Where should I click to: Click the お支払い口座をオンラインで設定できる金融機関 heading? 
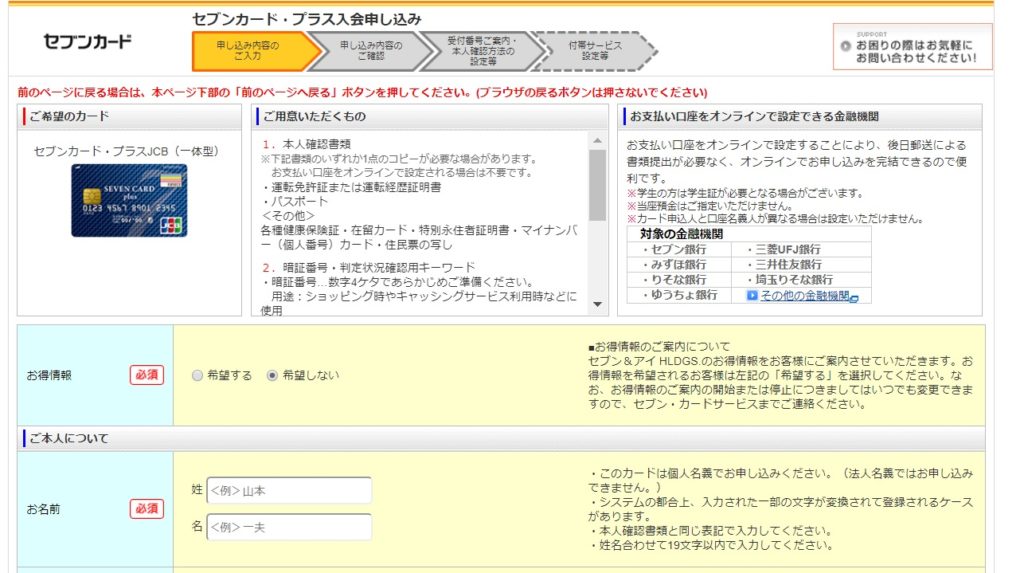800,116
